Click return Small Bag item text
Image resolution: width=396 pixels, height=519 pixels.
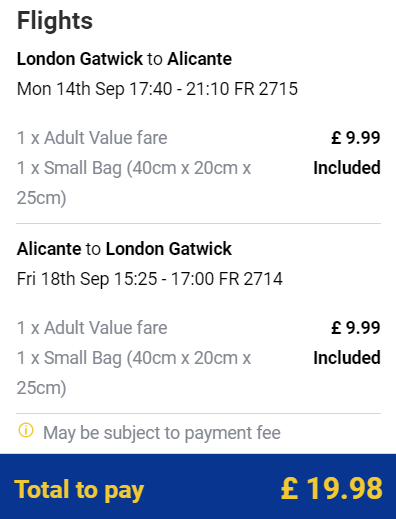click(134, 373)
